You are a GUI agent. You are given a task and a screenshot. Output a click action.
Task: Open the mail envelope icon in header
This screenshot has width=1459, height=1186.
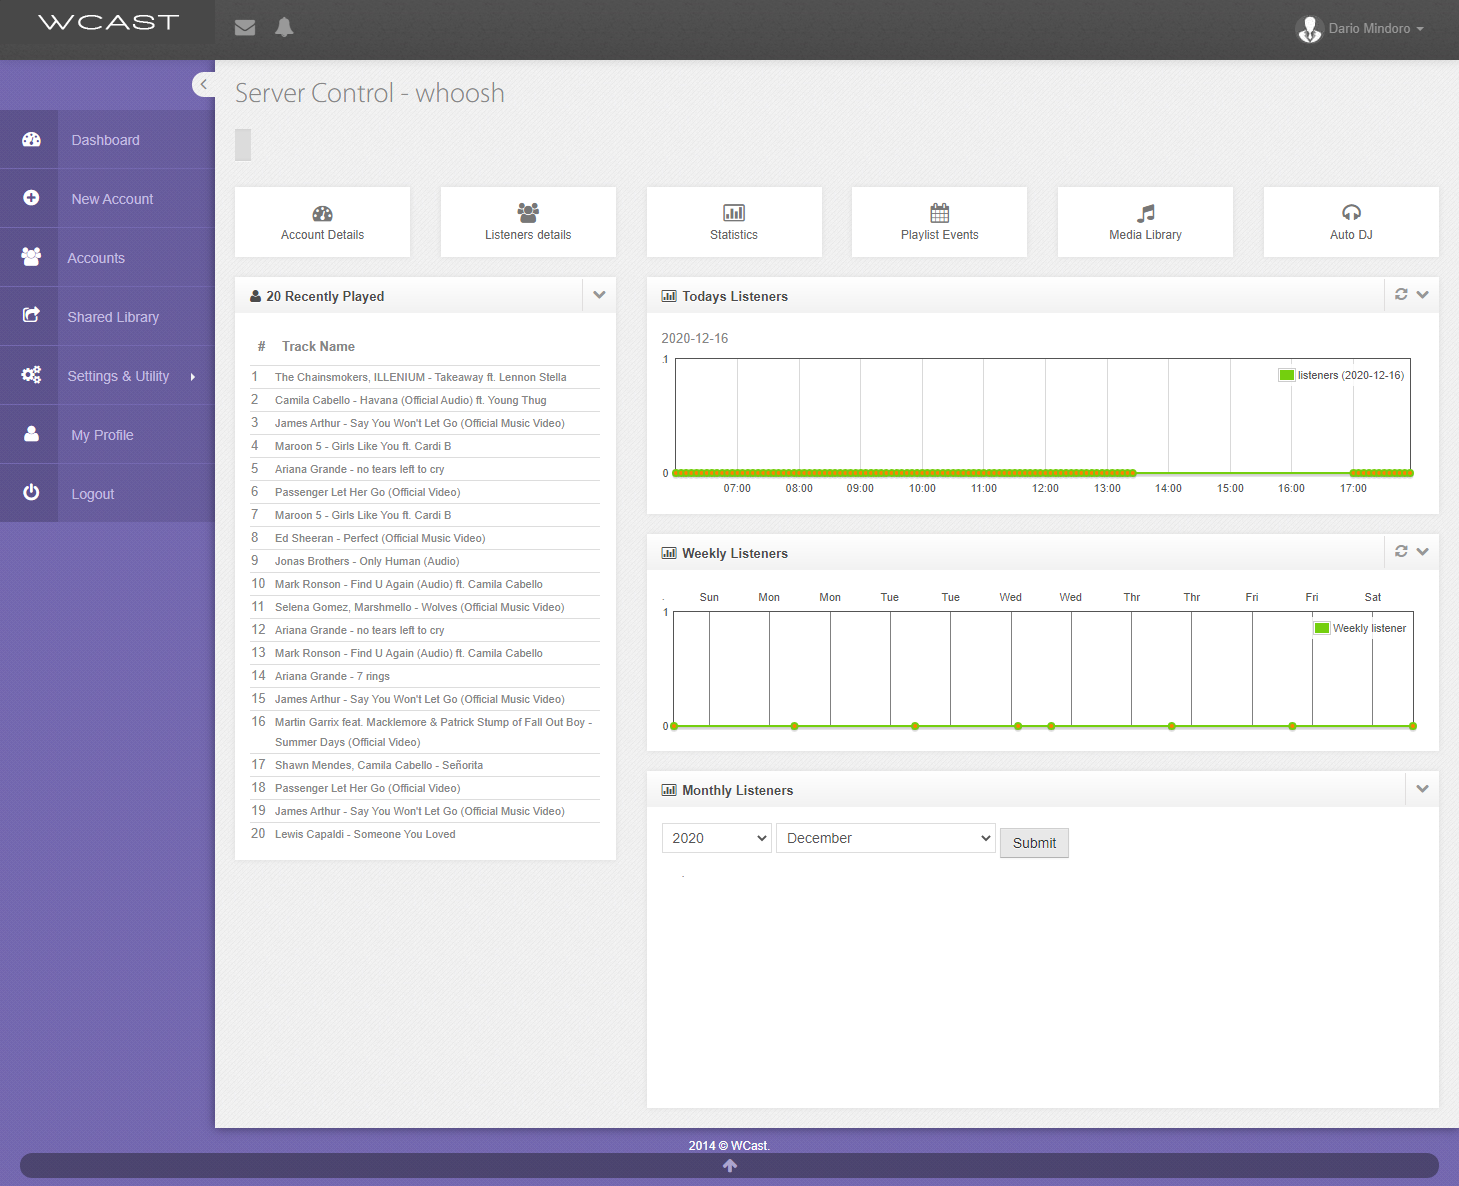[245, 28]
